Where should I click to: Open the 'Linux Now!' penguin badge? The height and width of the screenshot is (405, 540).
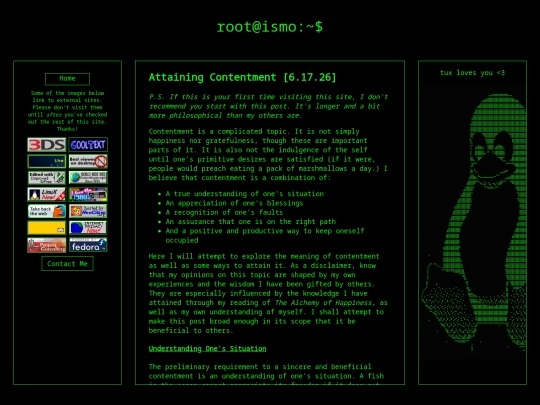pos(46,195)
